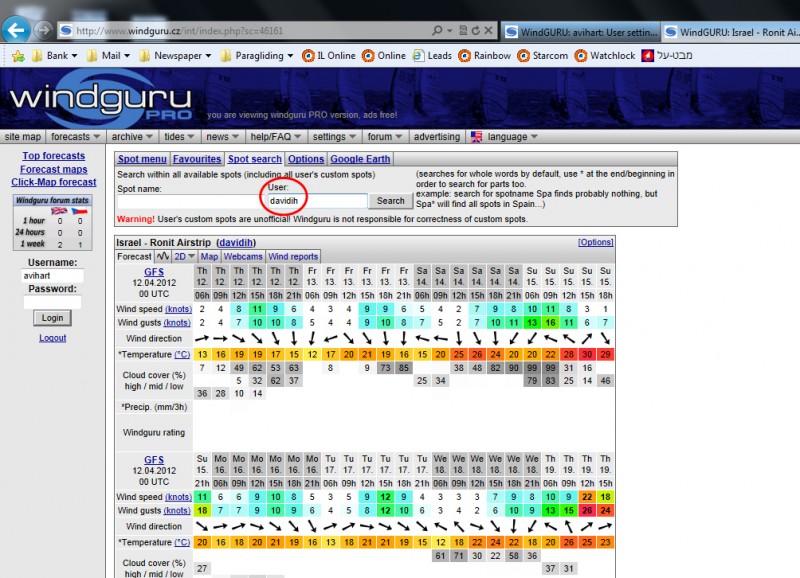
Task: Click the Czech flag in forum stats
Action: [x=79, y=211]
